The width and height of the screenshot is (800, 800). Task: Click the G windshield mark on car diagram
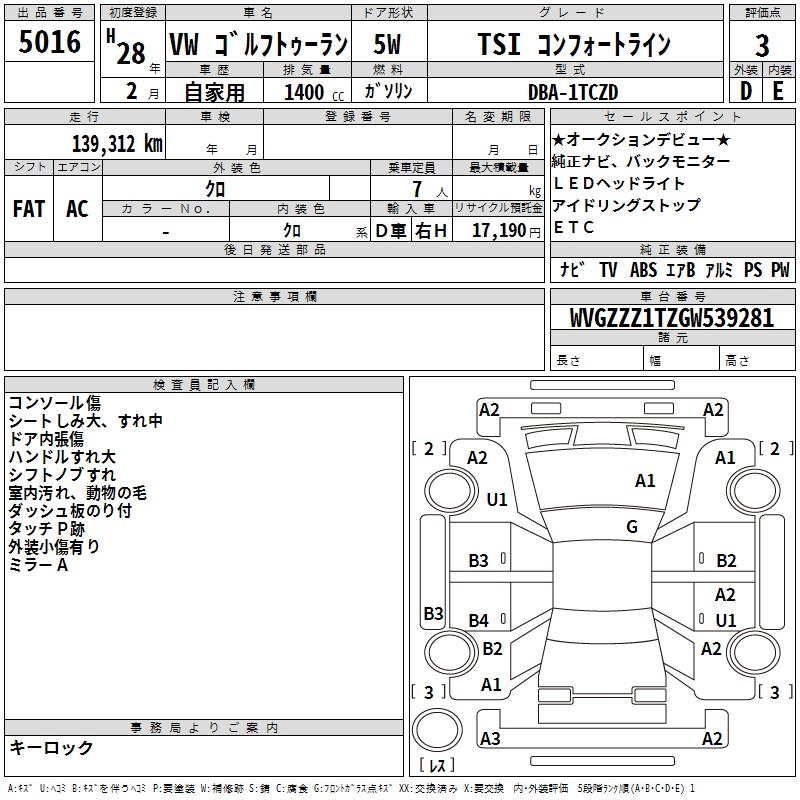point(631,527)
